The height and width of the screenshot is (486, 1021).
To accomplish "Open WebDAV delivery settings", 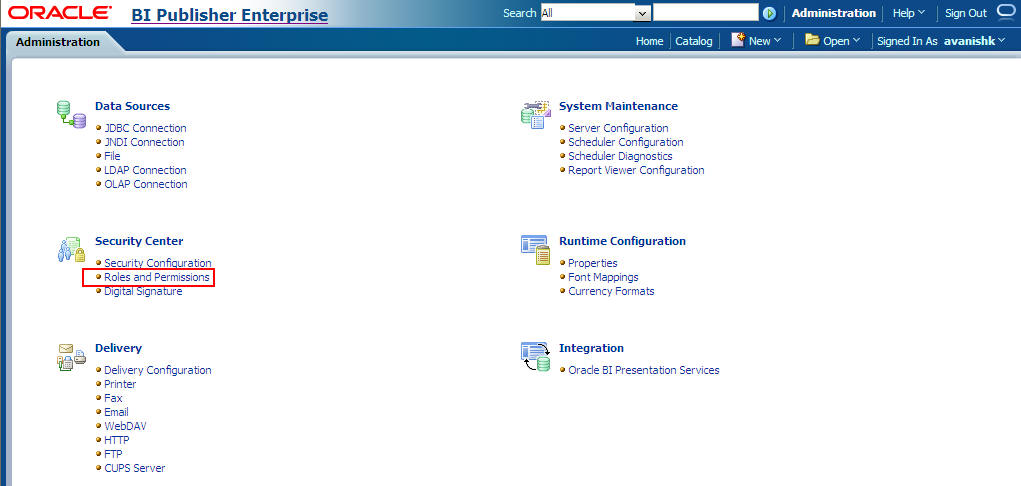I will pyautogui.click(x=125, y=426).
